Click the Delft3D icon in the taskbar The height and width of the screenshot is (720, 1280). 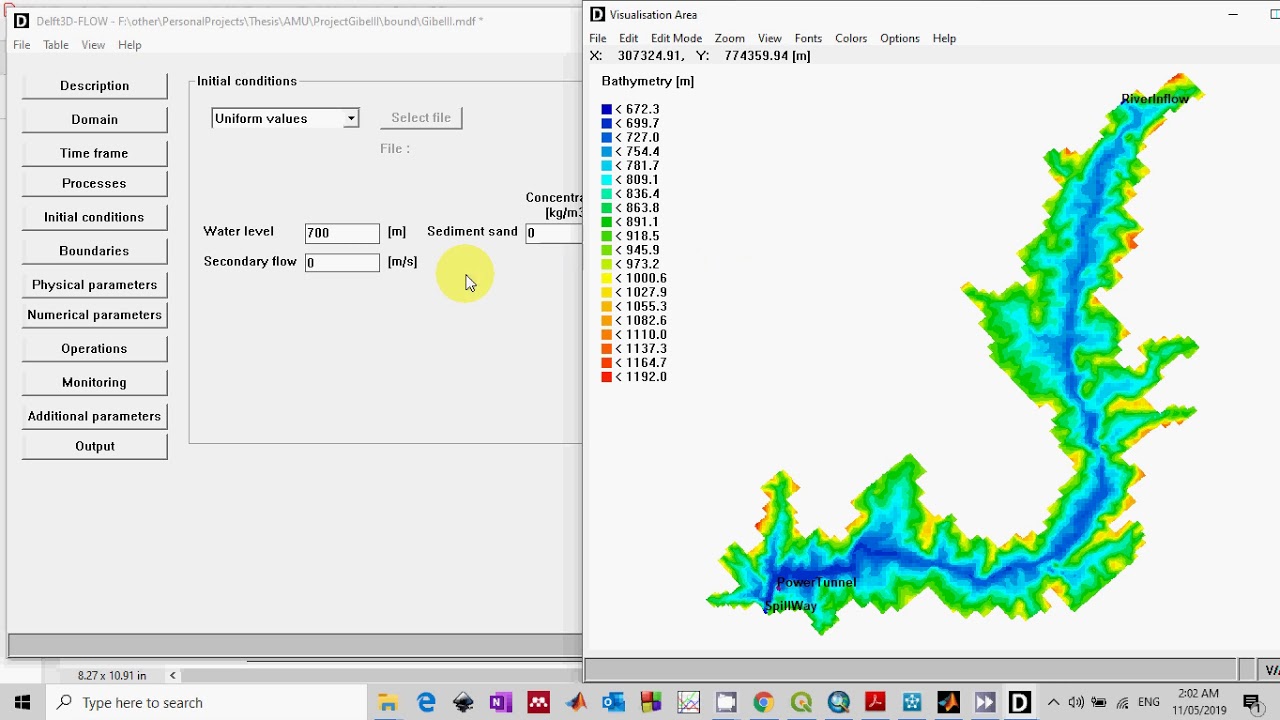click(x=1019, y=703)
